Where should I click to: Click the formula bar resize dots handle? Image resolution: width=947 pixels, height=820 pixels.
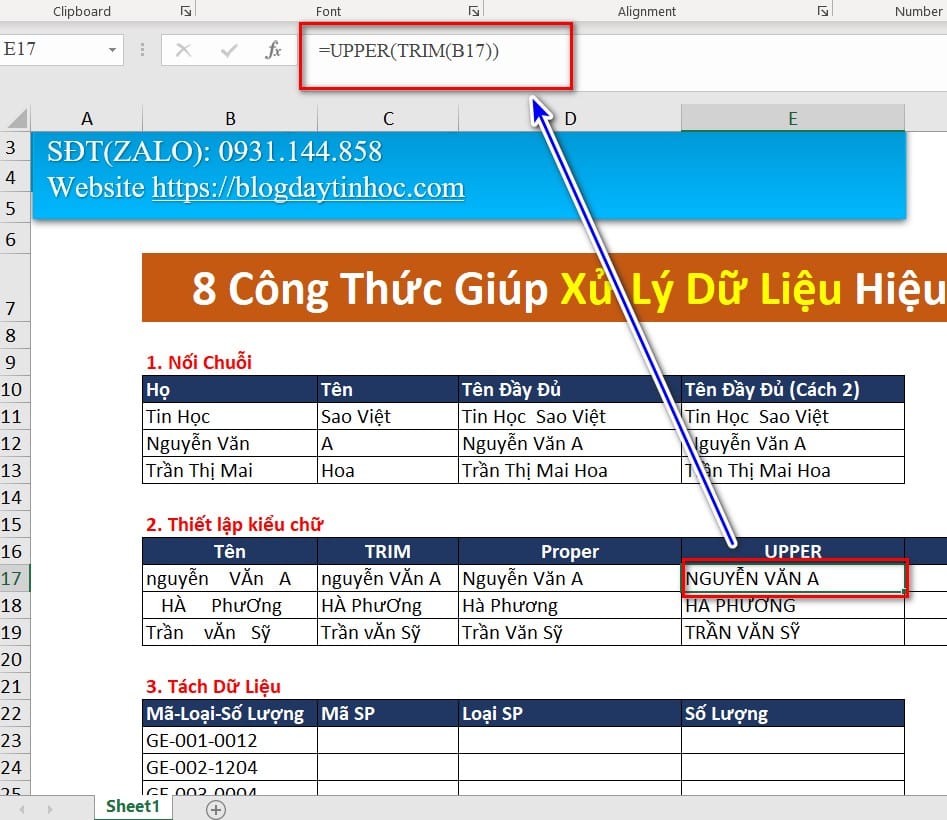143,50
